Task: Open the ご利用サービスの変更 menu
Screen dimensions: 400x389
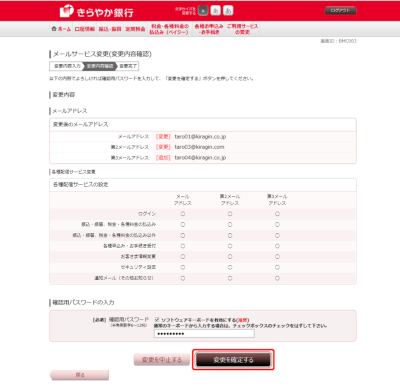Action: coord(242,29)
